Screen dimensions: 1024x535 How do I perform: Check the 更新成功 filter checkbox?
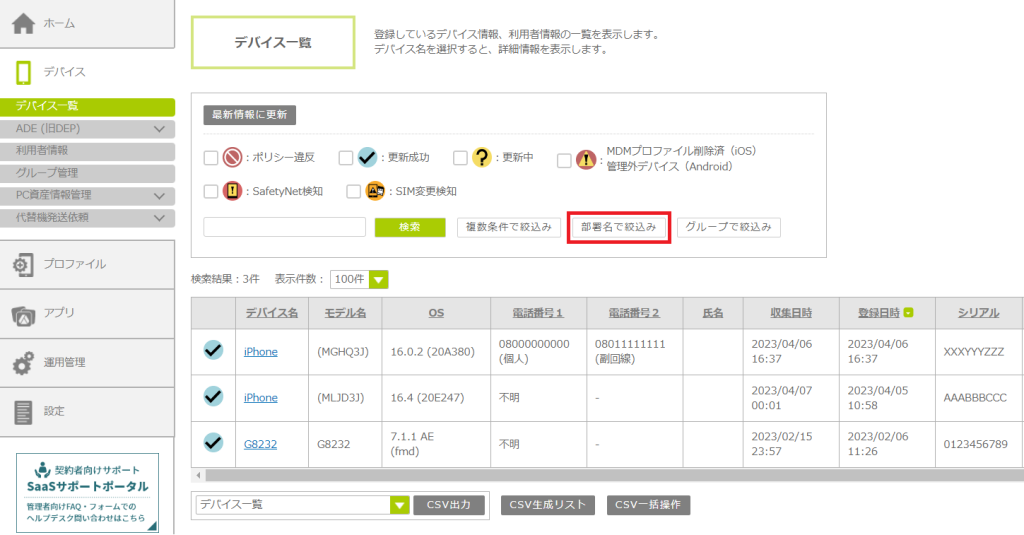[345, 158]
